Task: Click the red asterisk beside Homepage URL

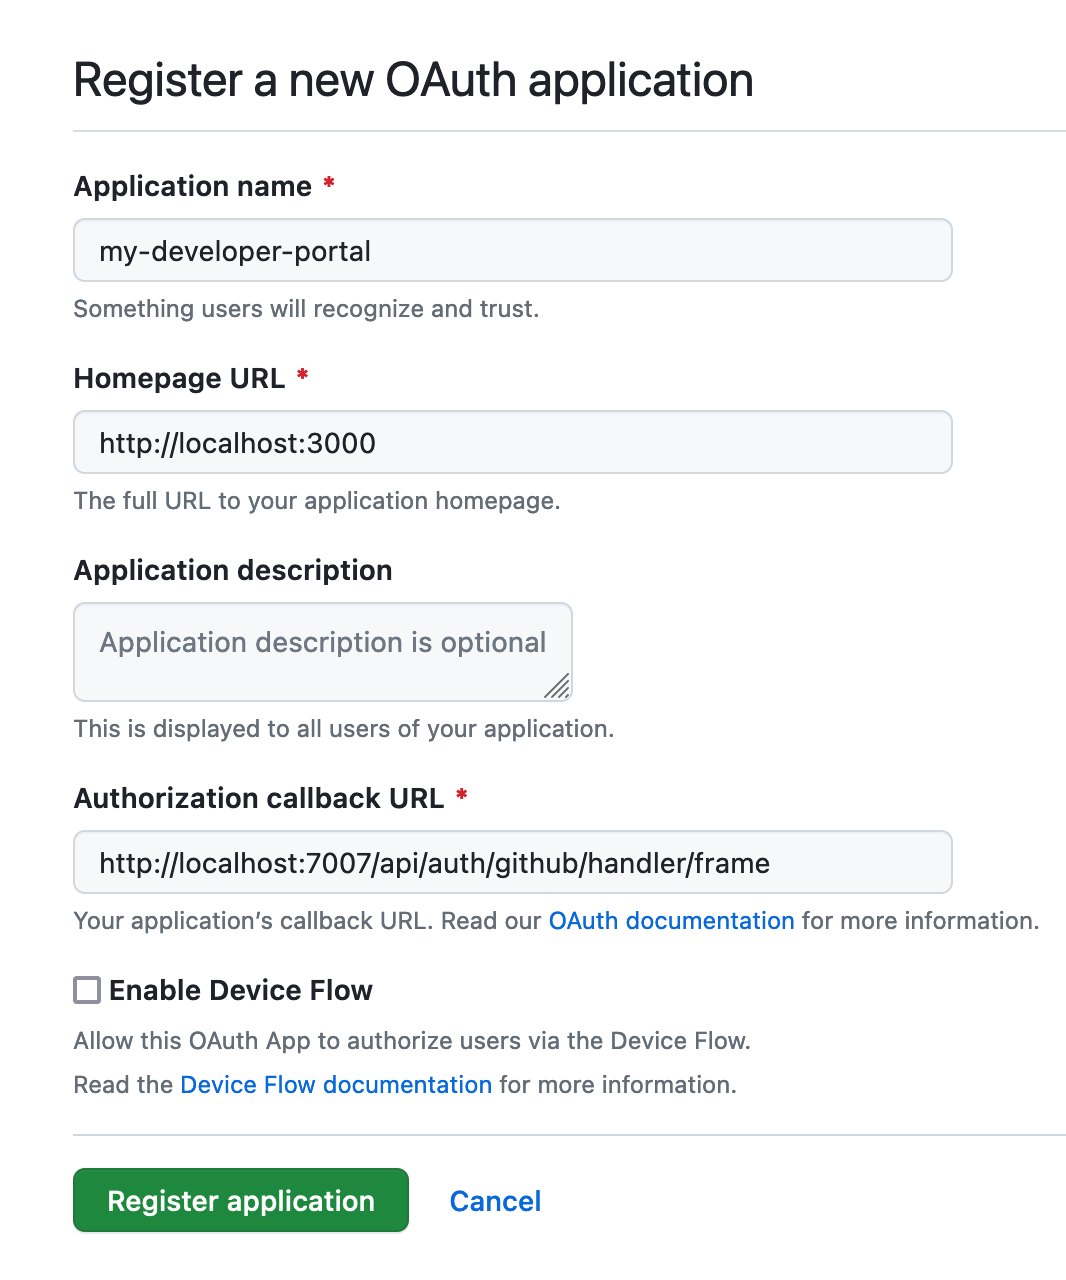Action: [x=302, y=376]
